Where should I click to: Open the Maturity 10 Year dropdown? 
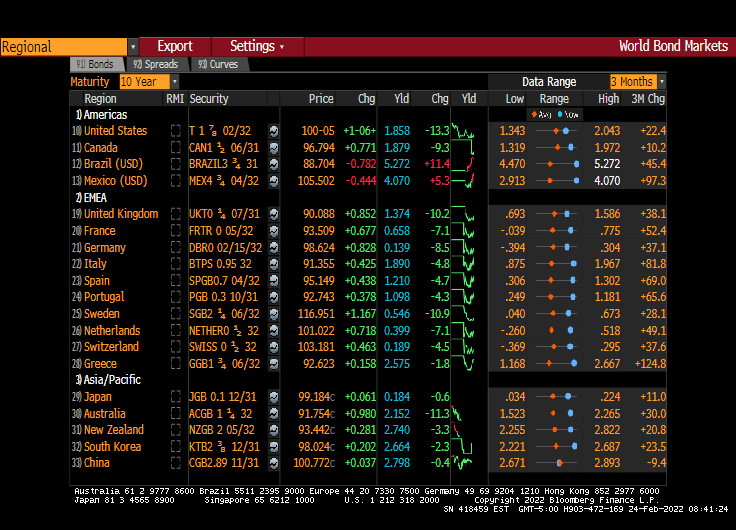pyautogui.click(x=174, y=82)
